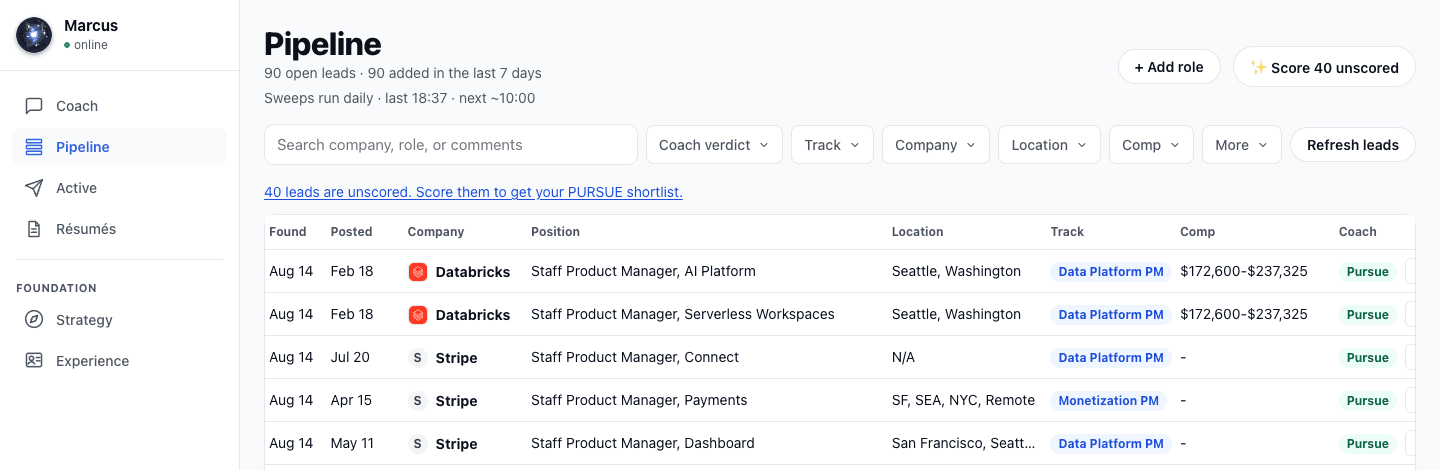Click the Active paper-plane icon
The height and width of the screenshot is (470, 1440).
coord(34,188)
